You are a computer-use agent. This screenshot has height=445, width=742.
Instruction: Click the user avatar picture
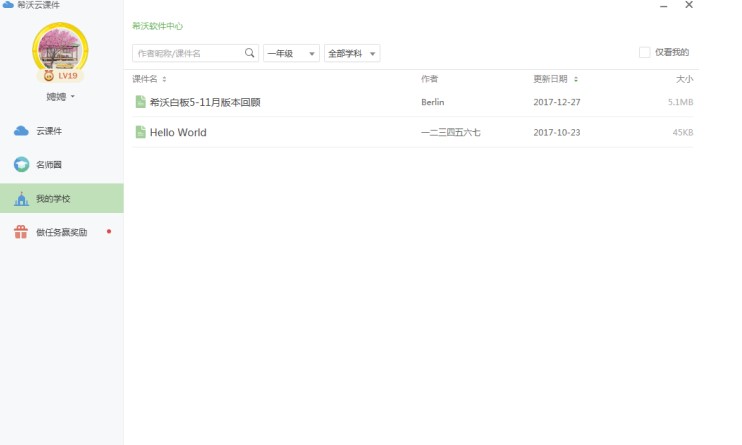(x=60, y=49)
